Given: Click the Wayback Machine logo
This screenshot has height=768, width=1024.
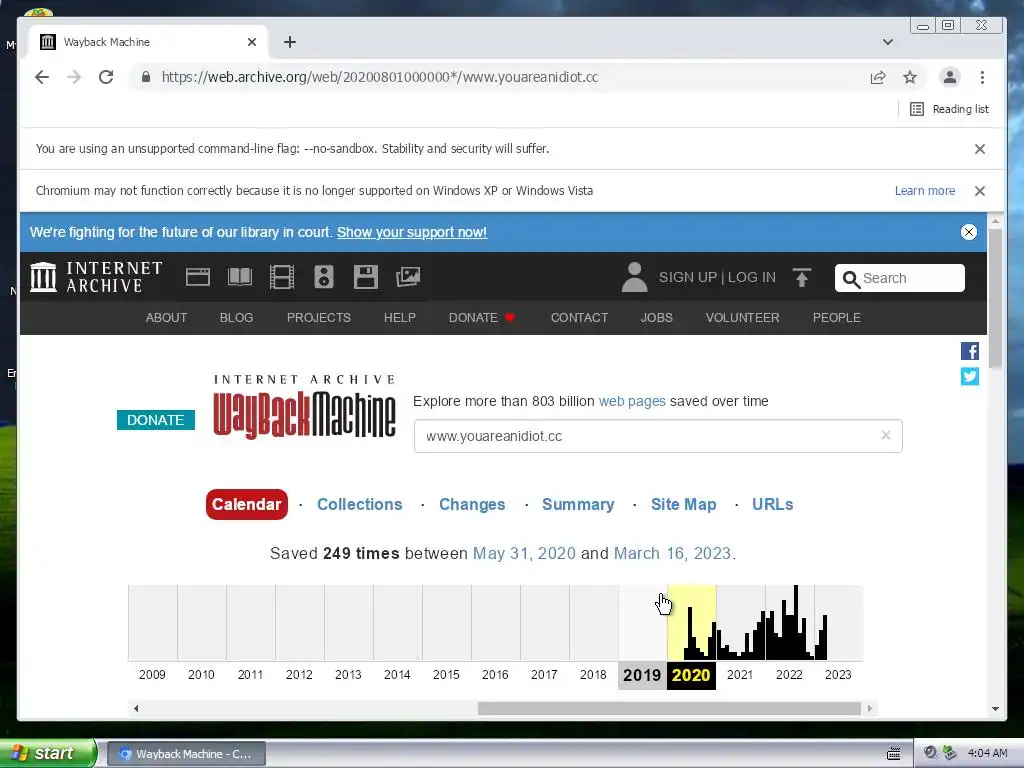Looking at the screenshot, I should click(304, 406).
